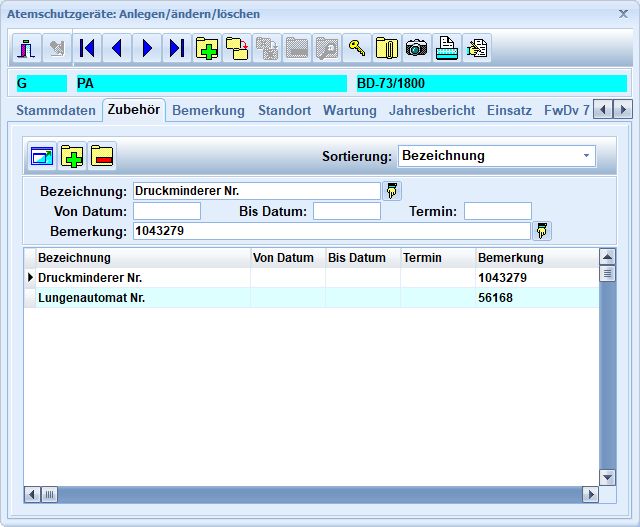640x527 pixels.
Task: Click the Bis Datum input field
Action: (x=347, y=211)
